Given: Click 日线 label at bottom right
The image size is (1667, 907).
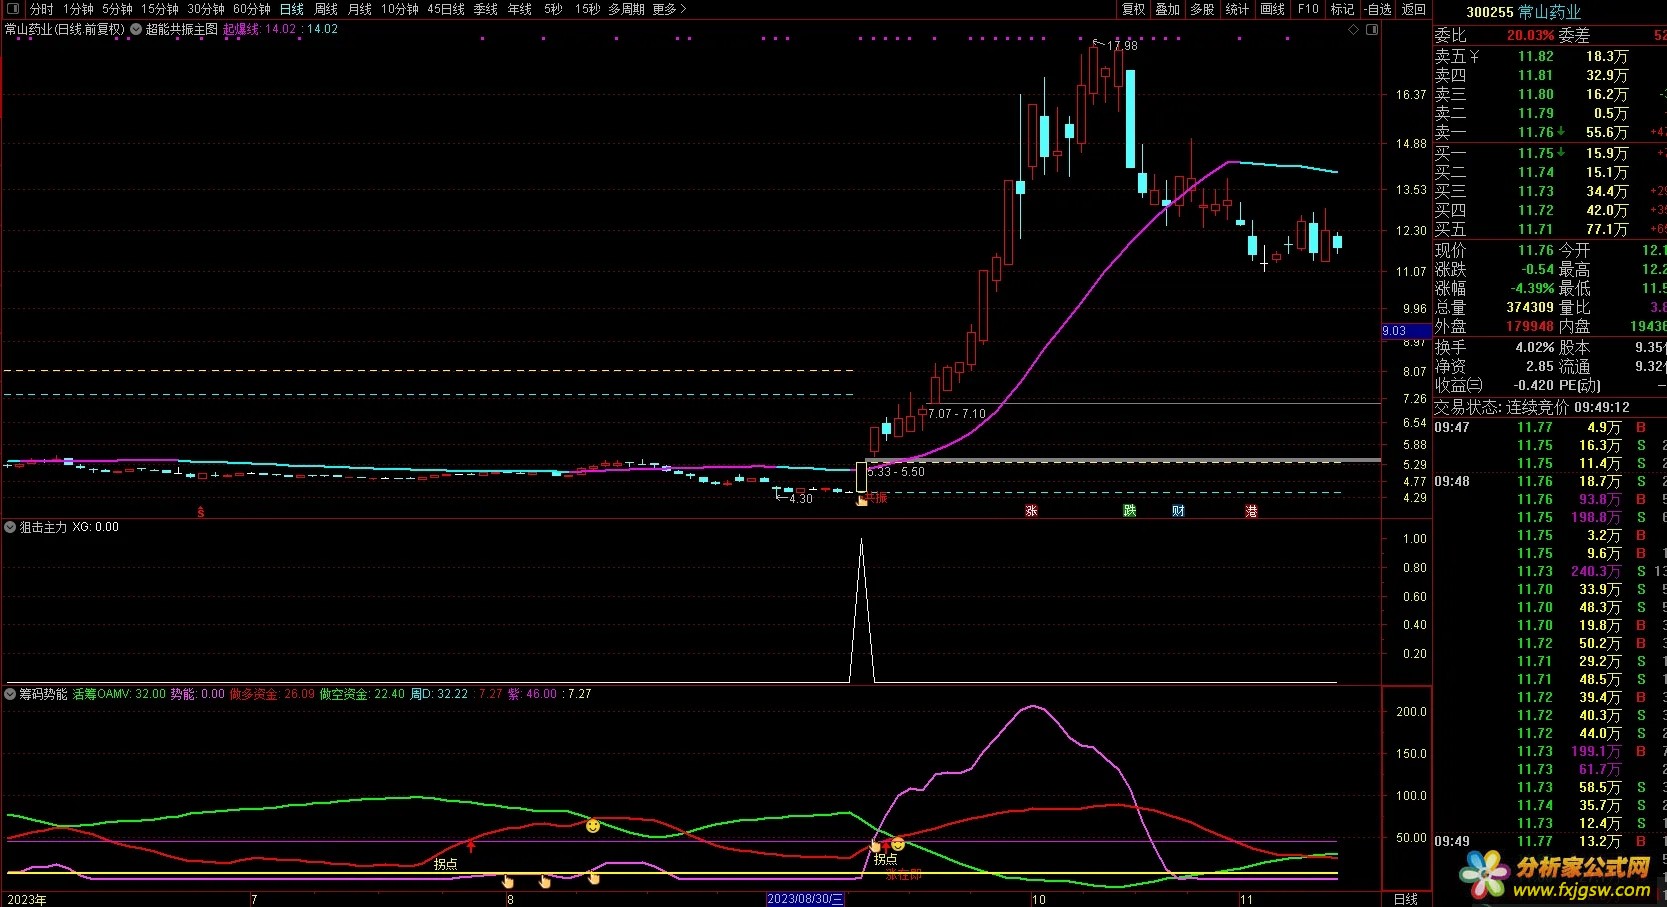Looking at the screenshot, I should click(x=1406, y=899).
